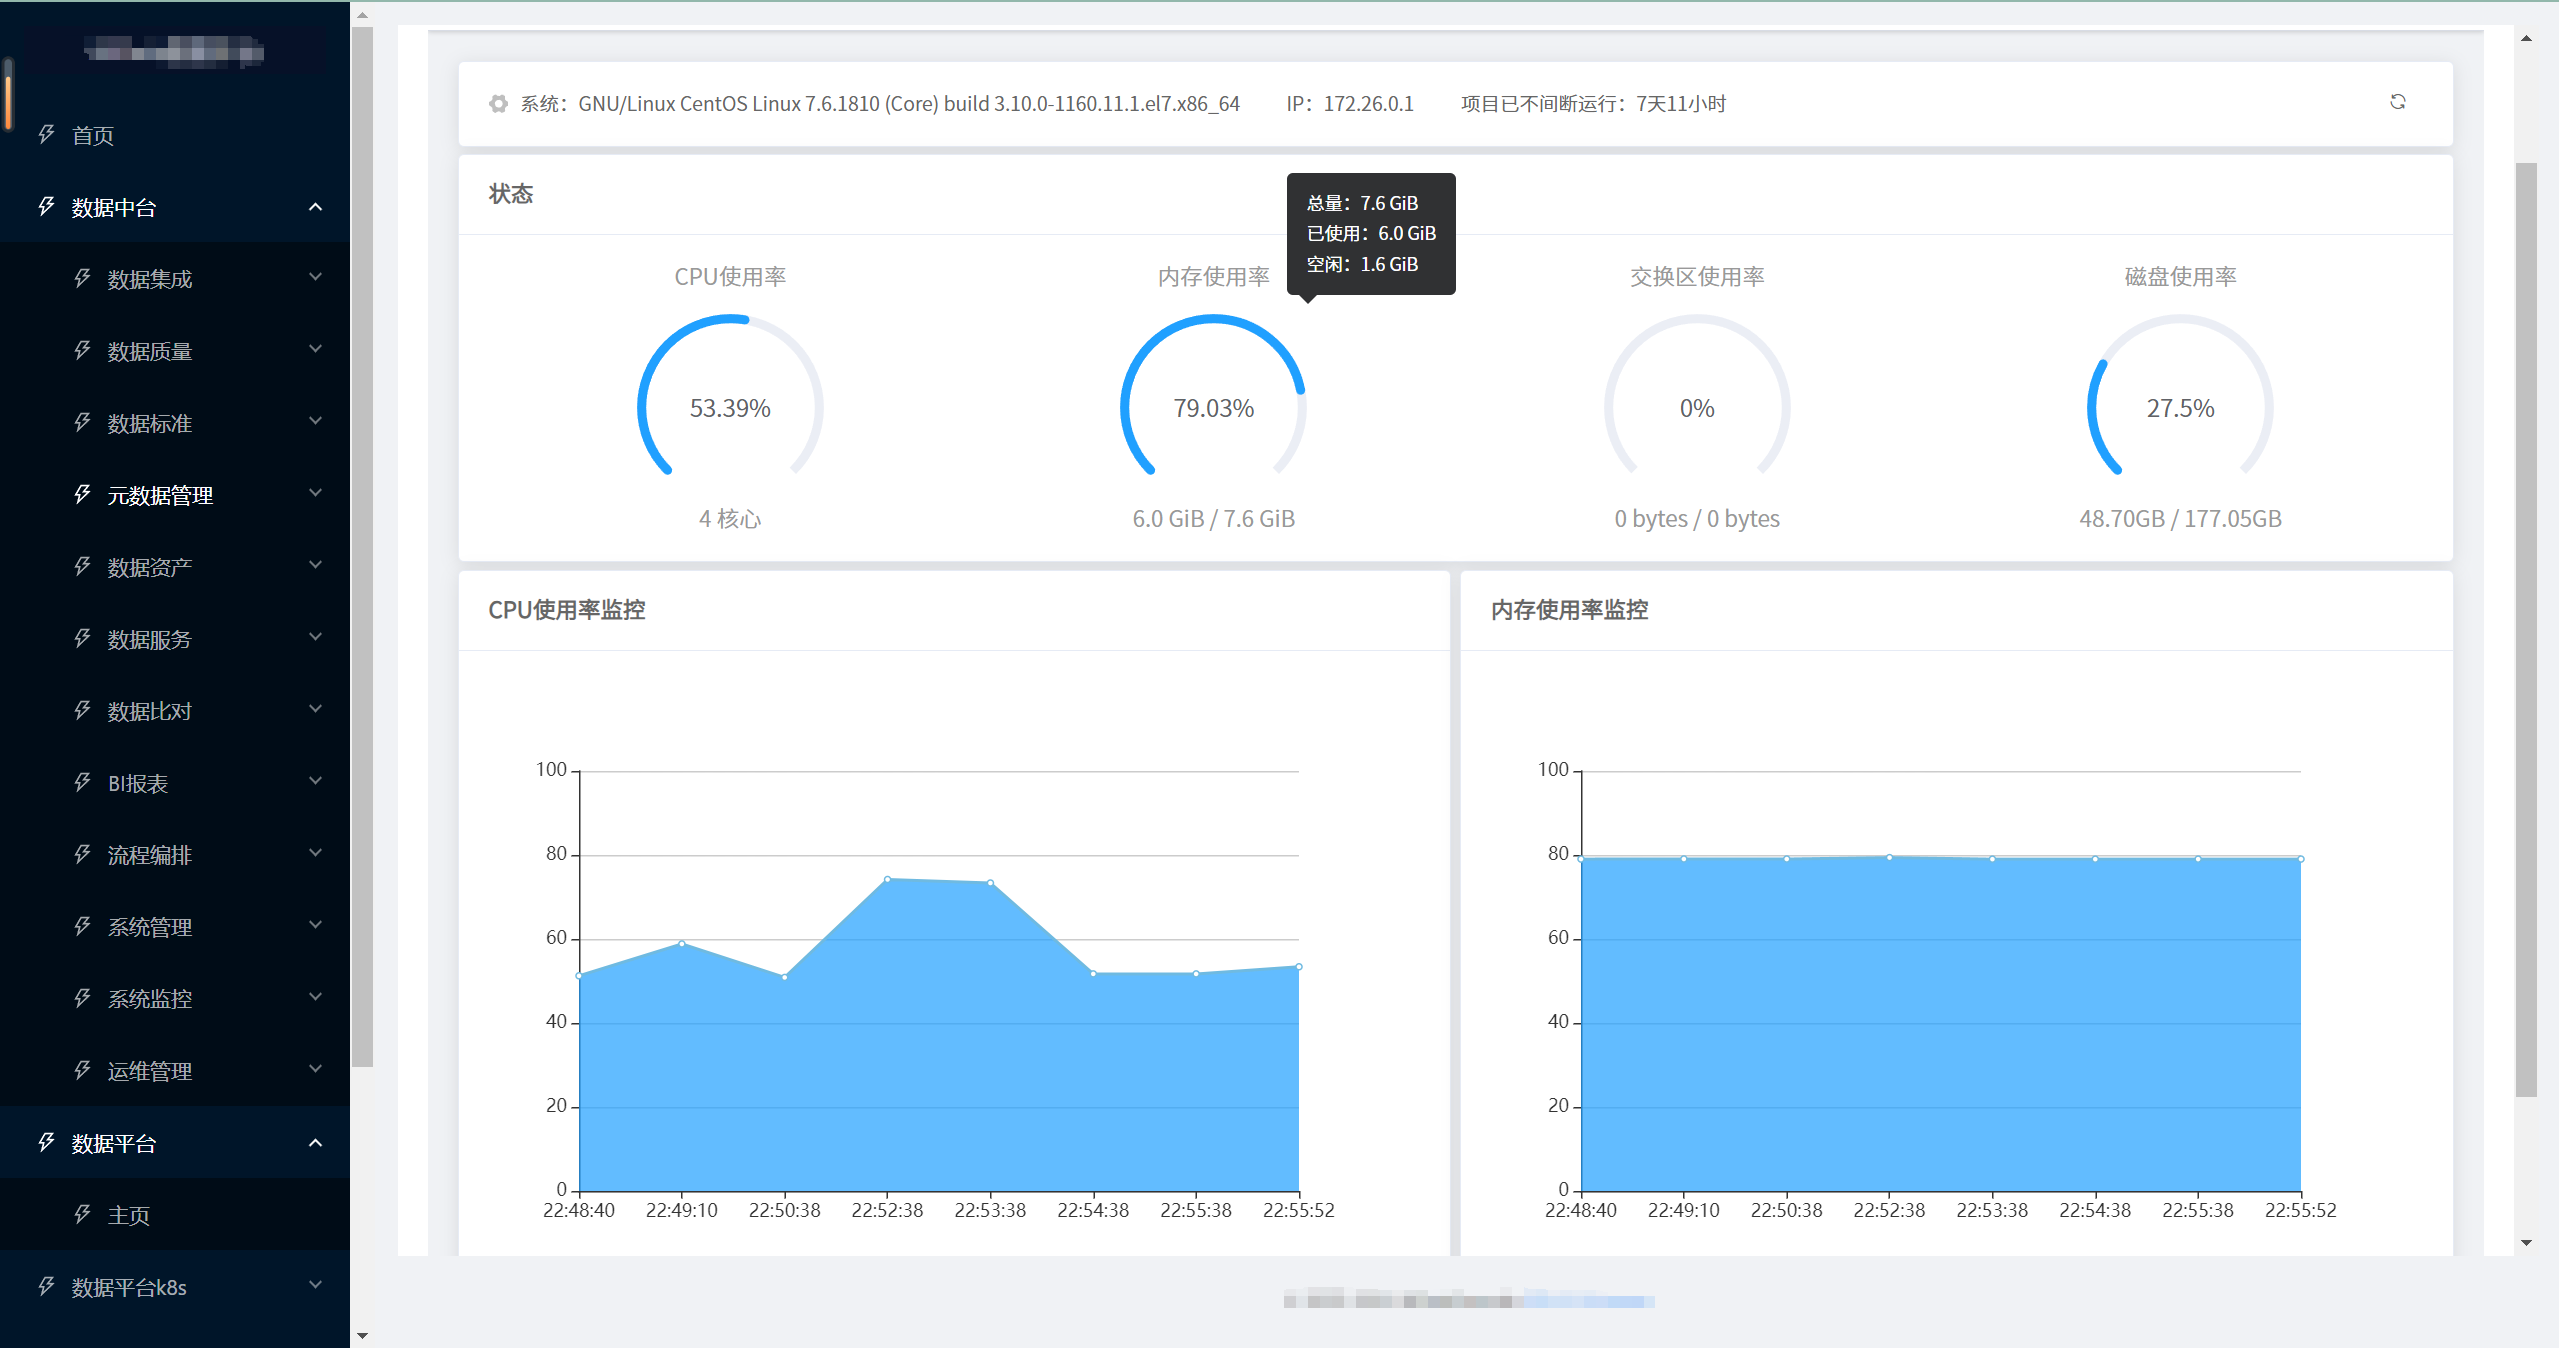Expand the BI报表 submenu chevron
2559x1348 pixels.
tap(316, 781)
